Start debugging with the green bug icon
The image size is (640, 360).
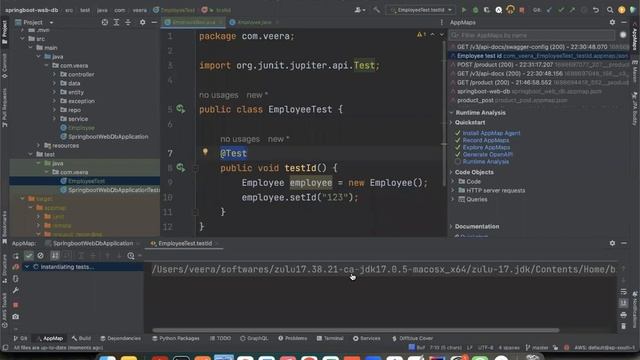(475, 10)
